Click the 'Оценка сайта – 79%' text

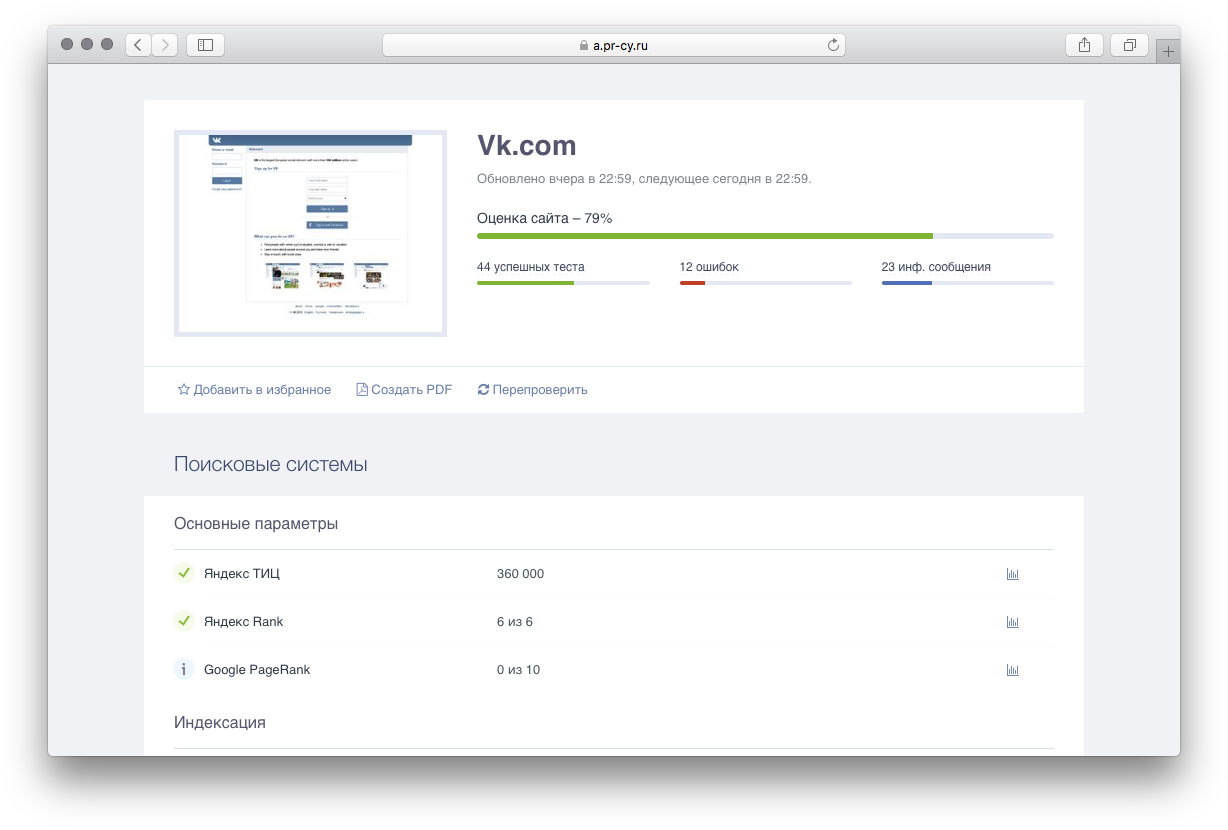pos(545,218)
